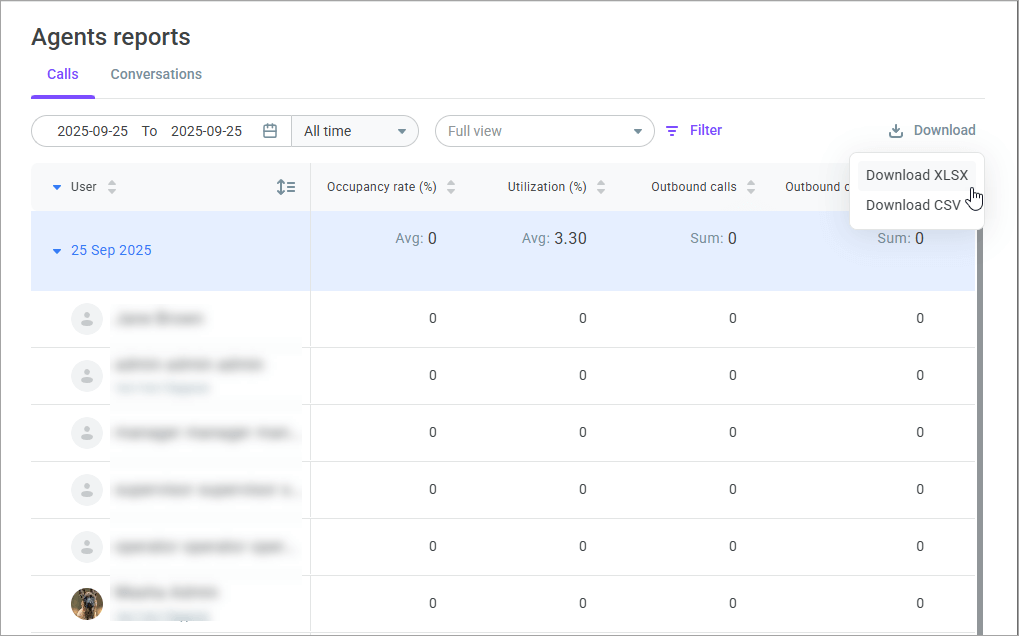Expand the User column grouping arrow
Viewport: 1019px width, 636px height.
click(x=57, y=187)
